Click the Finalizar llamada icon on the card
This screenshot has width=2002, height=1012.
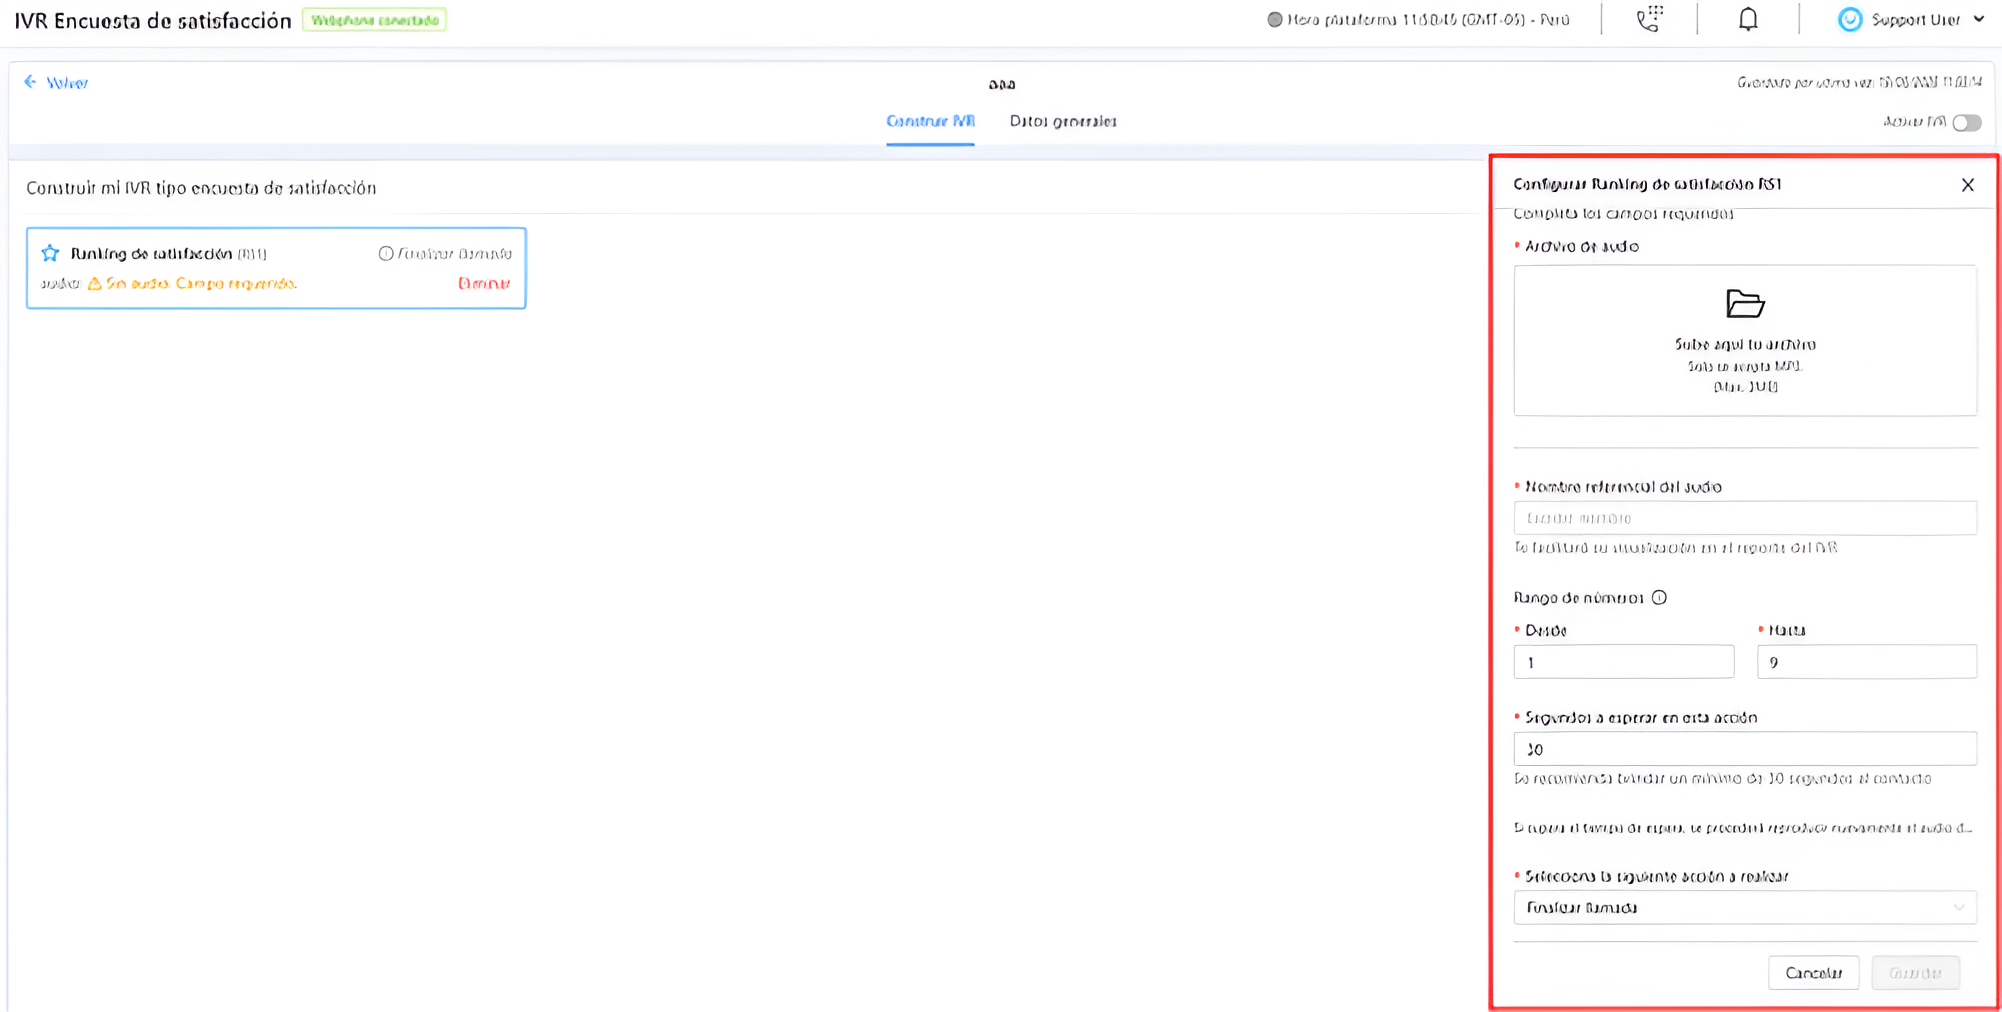[385, 253]
